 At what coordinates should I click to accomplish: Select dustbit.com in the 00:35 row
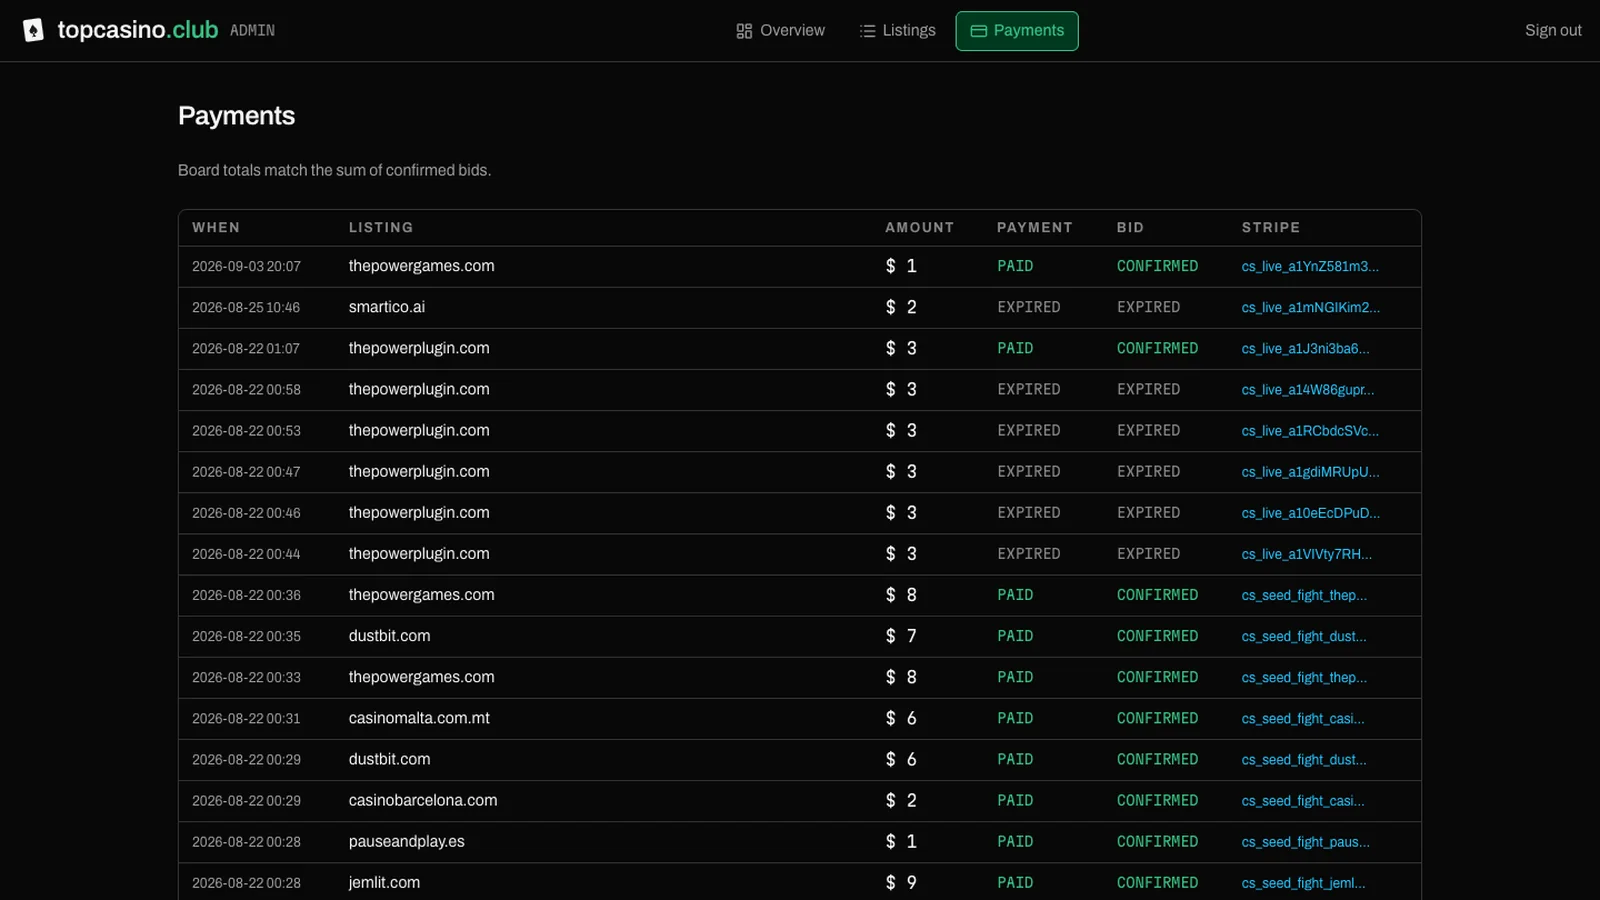click(x=389, y=636)
